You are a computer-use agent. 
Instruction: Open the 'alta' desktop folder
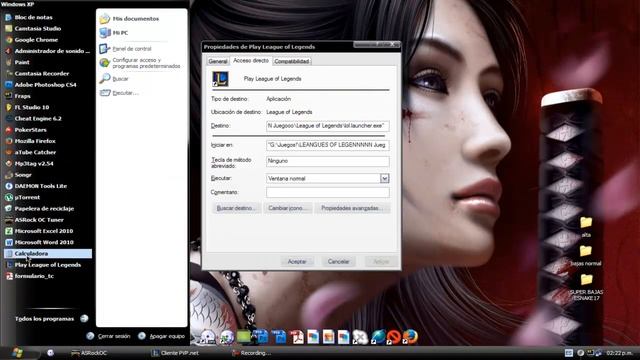coord(586,227)
